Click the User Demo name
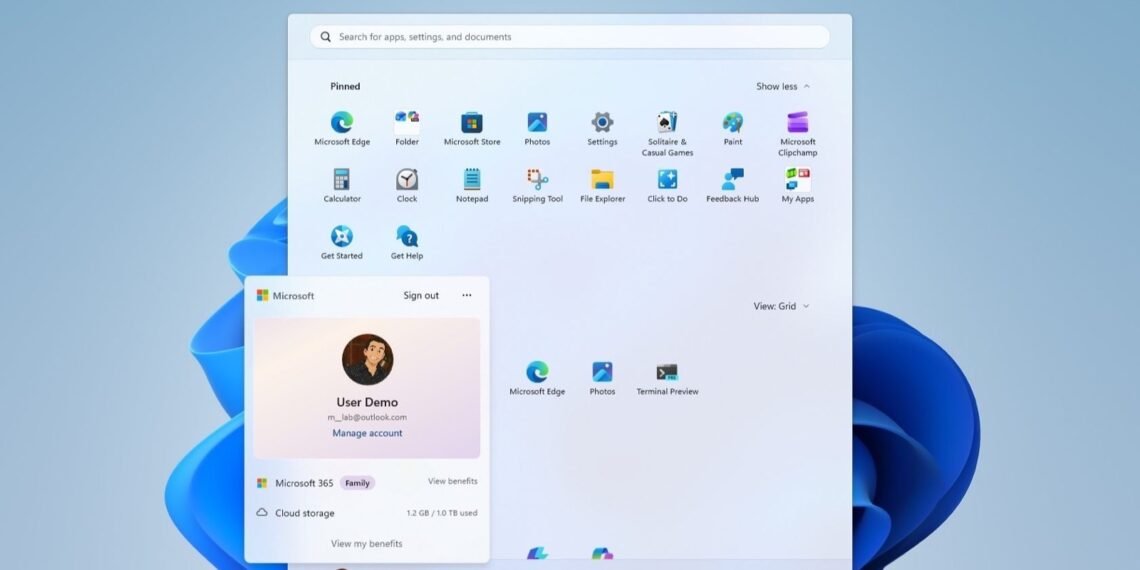The width and height of the screenshot is (1140, 570). 367,402
